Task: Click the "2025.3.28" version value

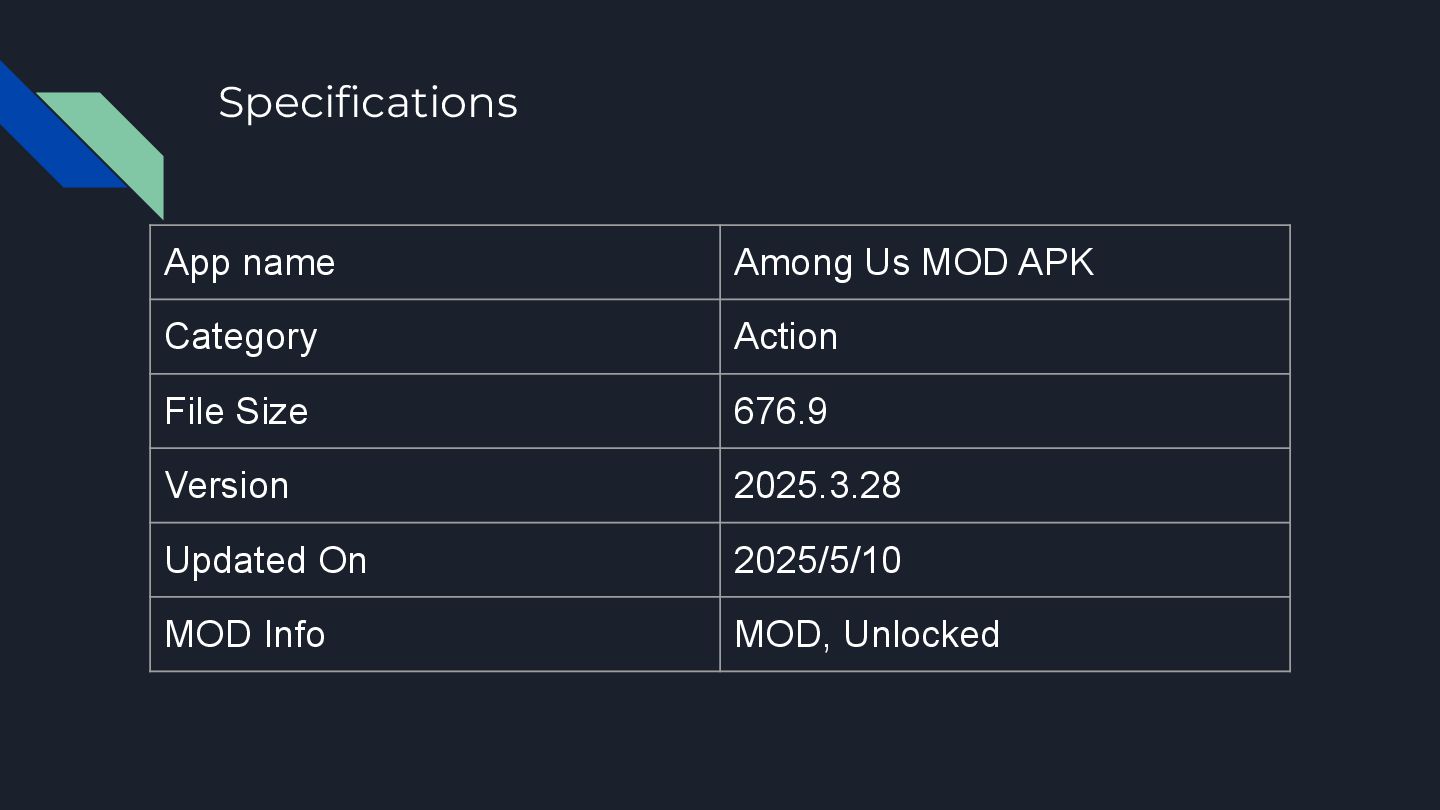Action: tap(817, 486)
